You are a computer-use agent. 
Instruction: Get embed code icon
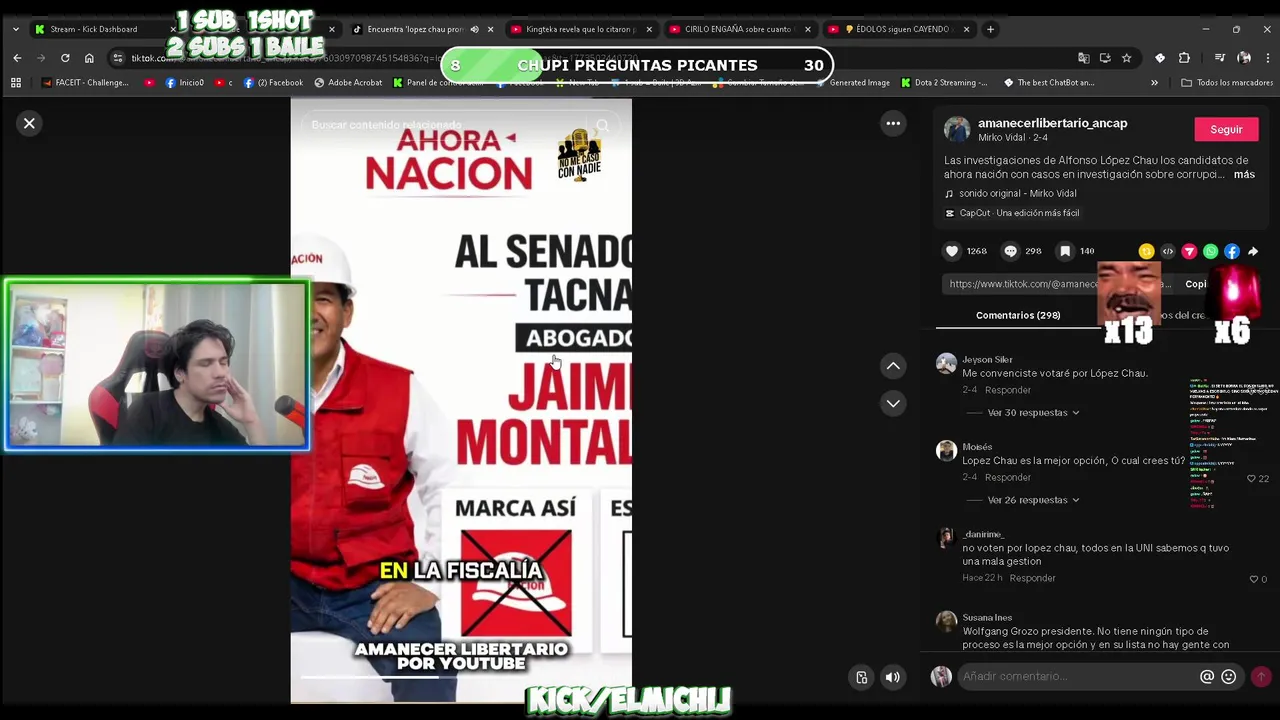(x=1168, y=251)
